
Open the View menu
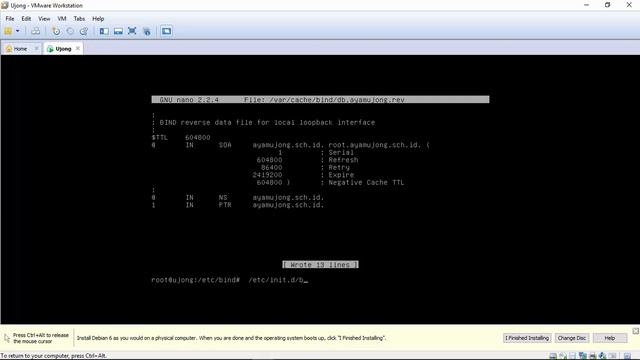coord(44,19)
